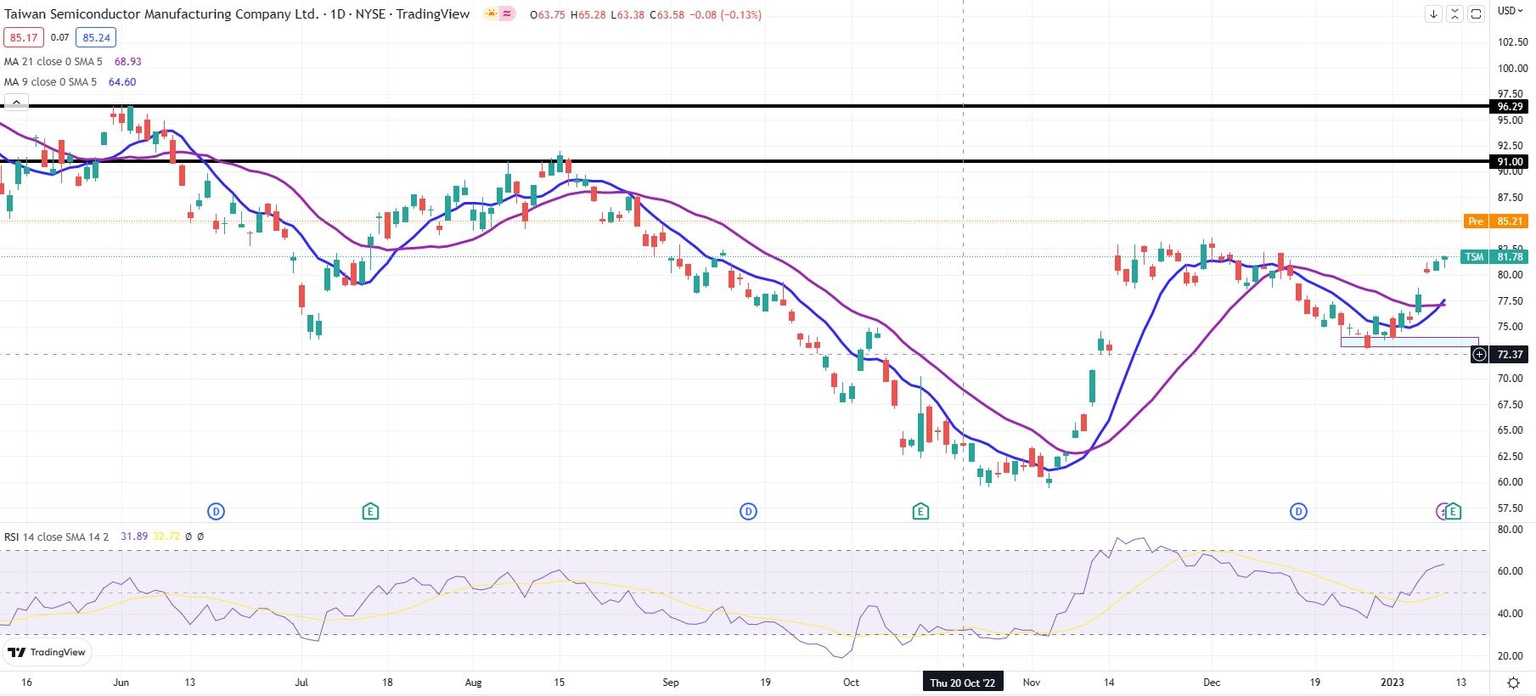Click the down-arrow chart button at top right
The width and height of the screenshot is (1536, 696).
[1434, 14]
